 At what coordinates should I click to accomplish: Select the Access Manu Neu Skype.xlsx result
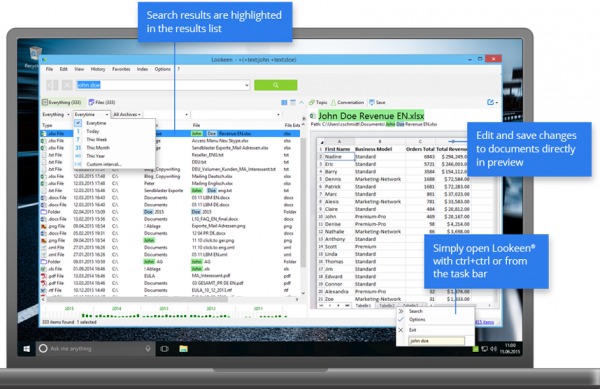coord(170,141)
